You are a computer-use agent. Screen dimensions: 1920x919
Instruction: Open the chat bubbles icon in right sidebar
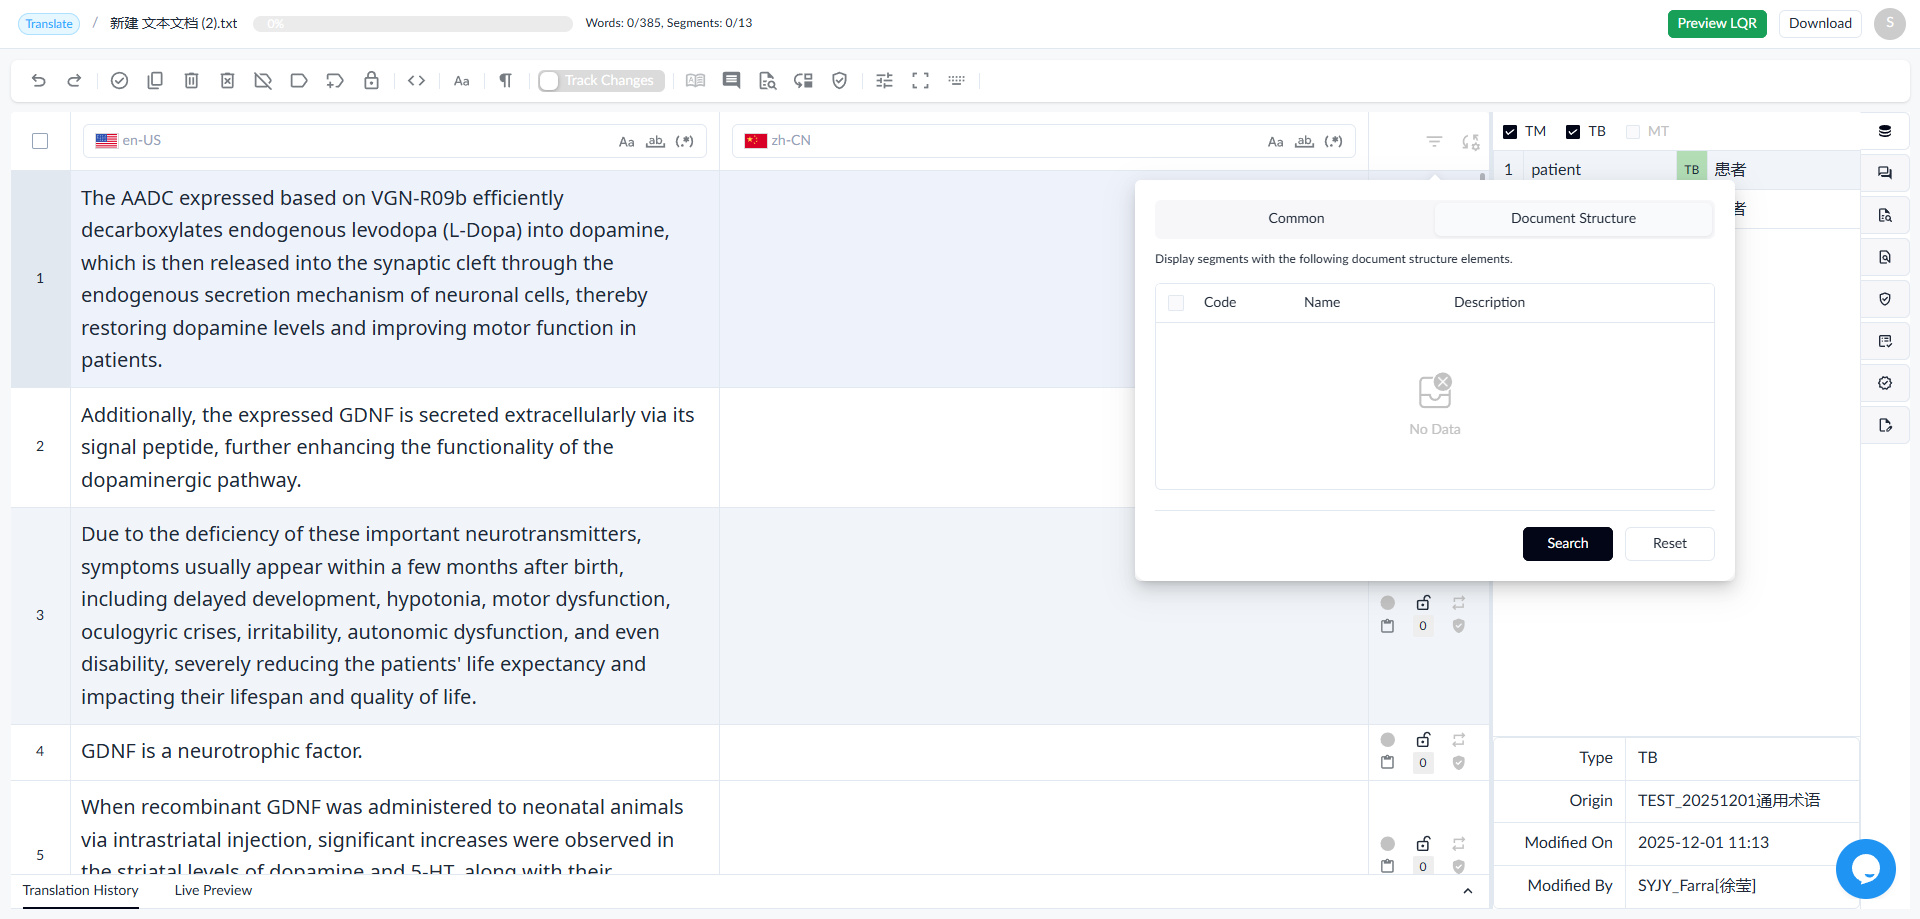[x=1885, y=173]
